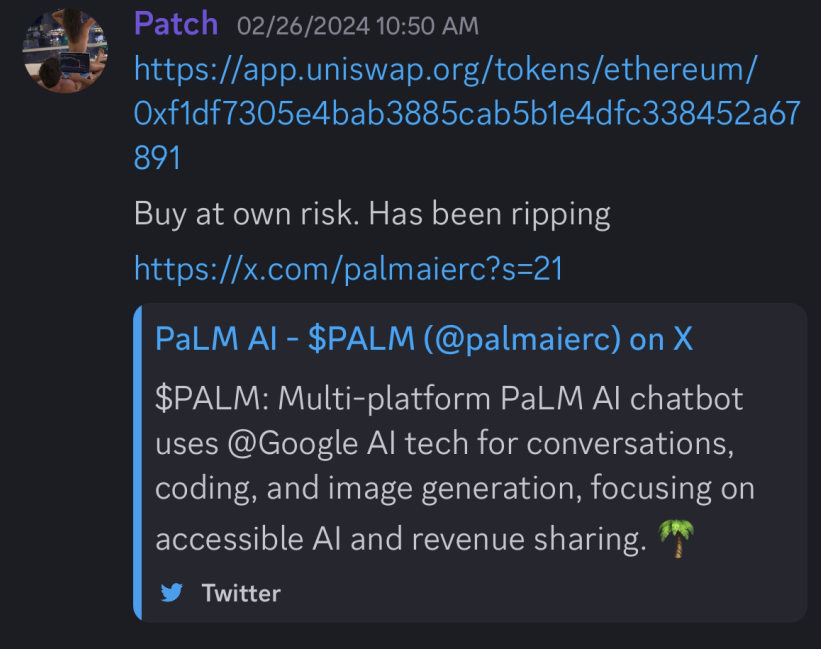This screenshot has height=649, width=821.
Task: Click the Patch username
Action: coord(176,24)
